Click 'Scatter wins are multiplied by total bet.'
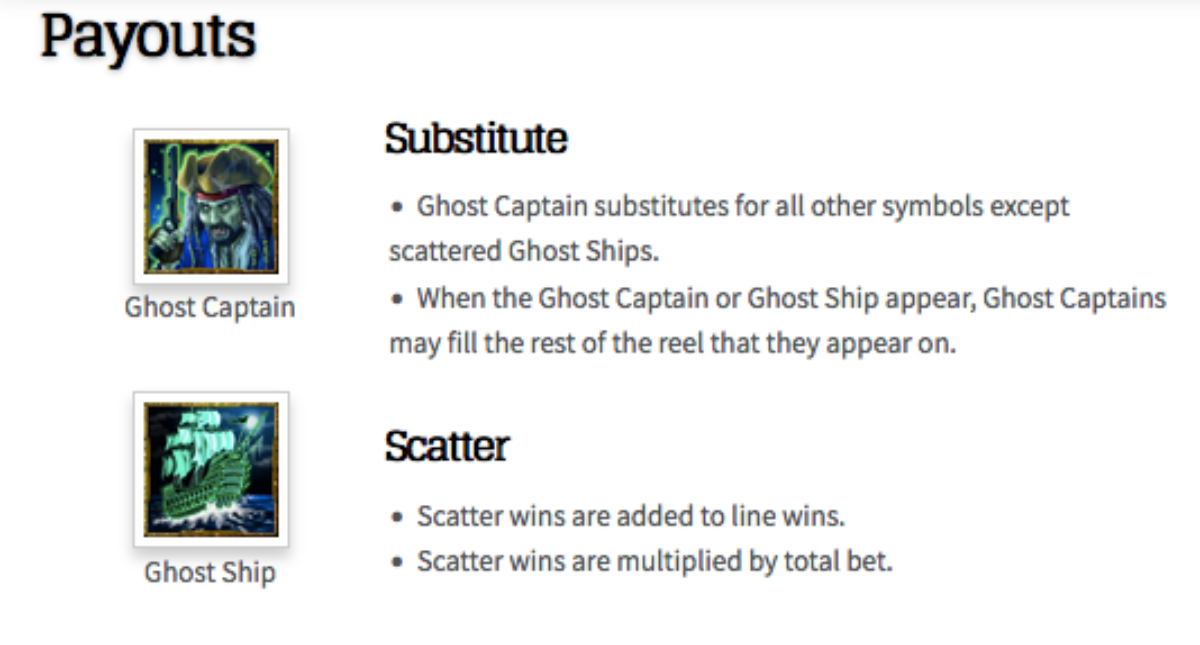Viewport: 1200px width, 645px height. (654, 561)
